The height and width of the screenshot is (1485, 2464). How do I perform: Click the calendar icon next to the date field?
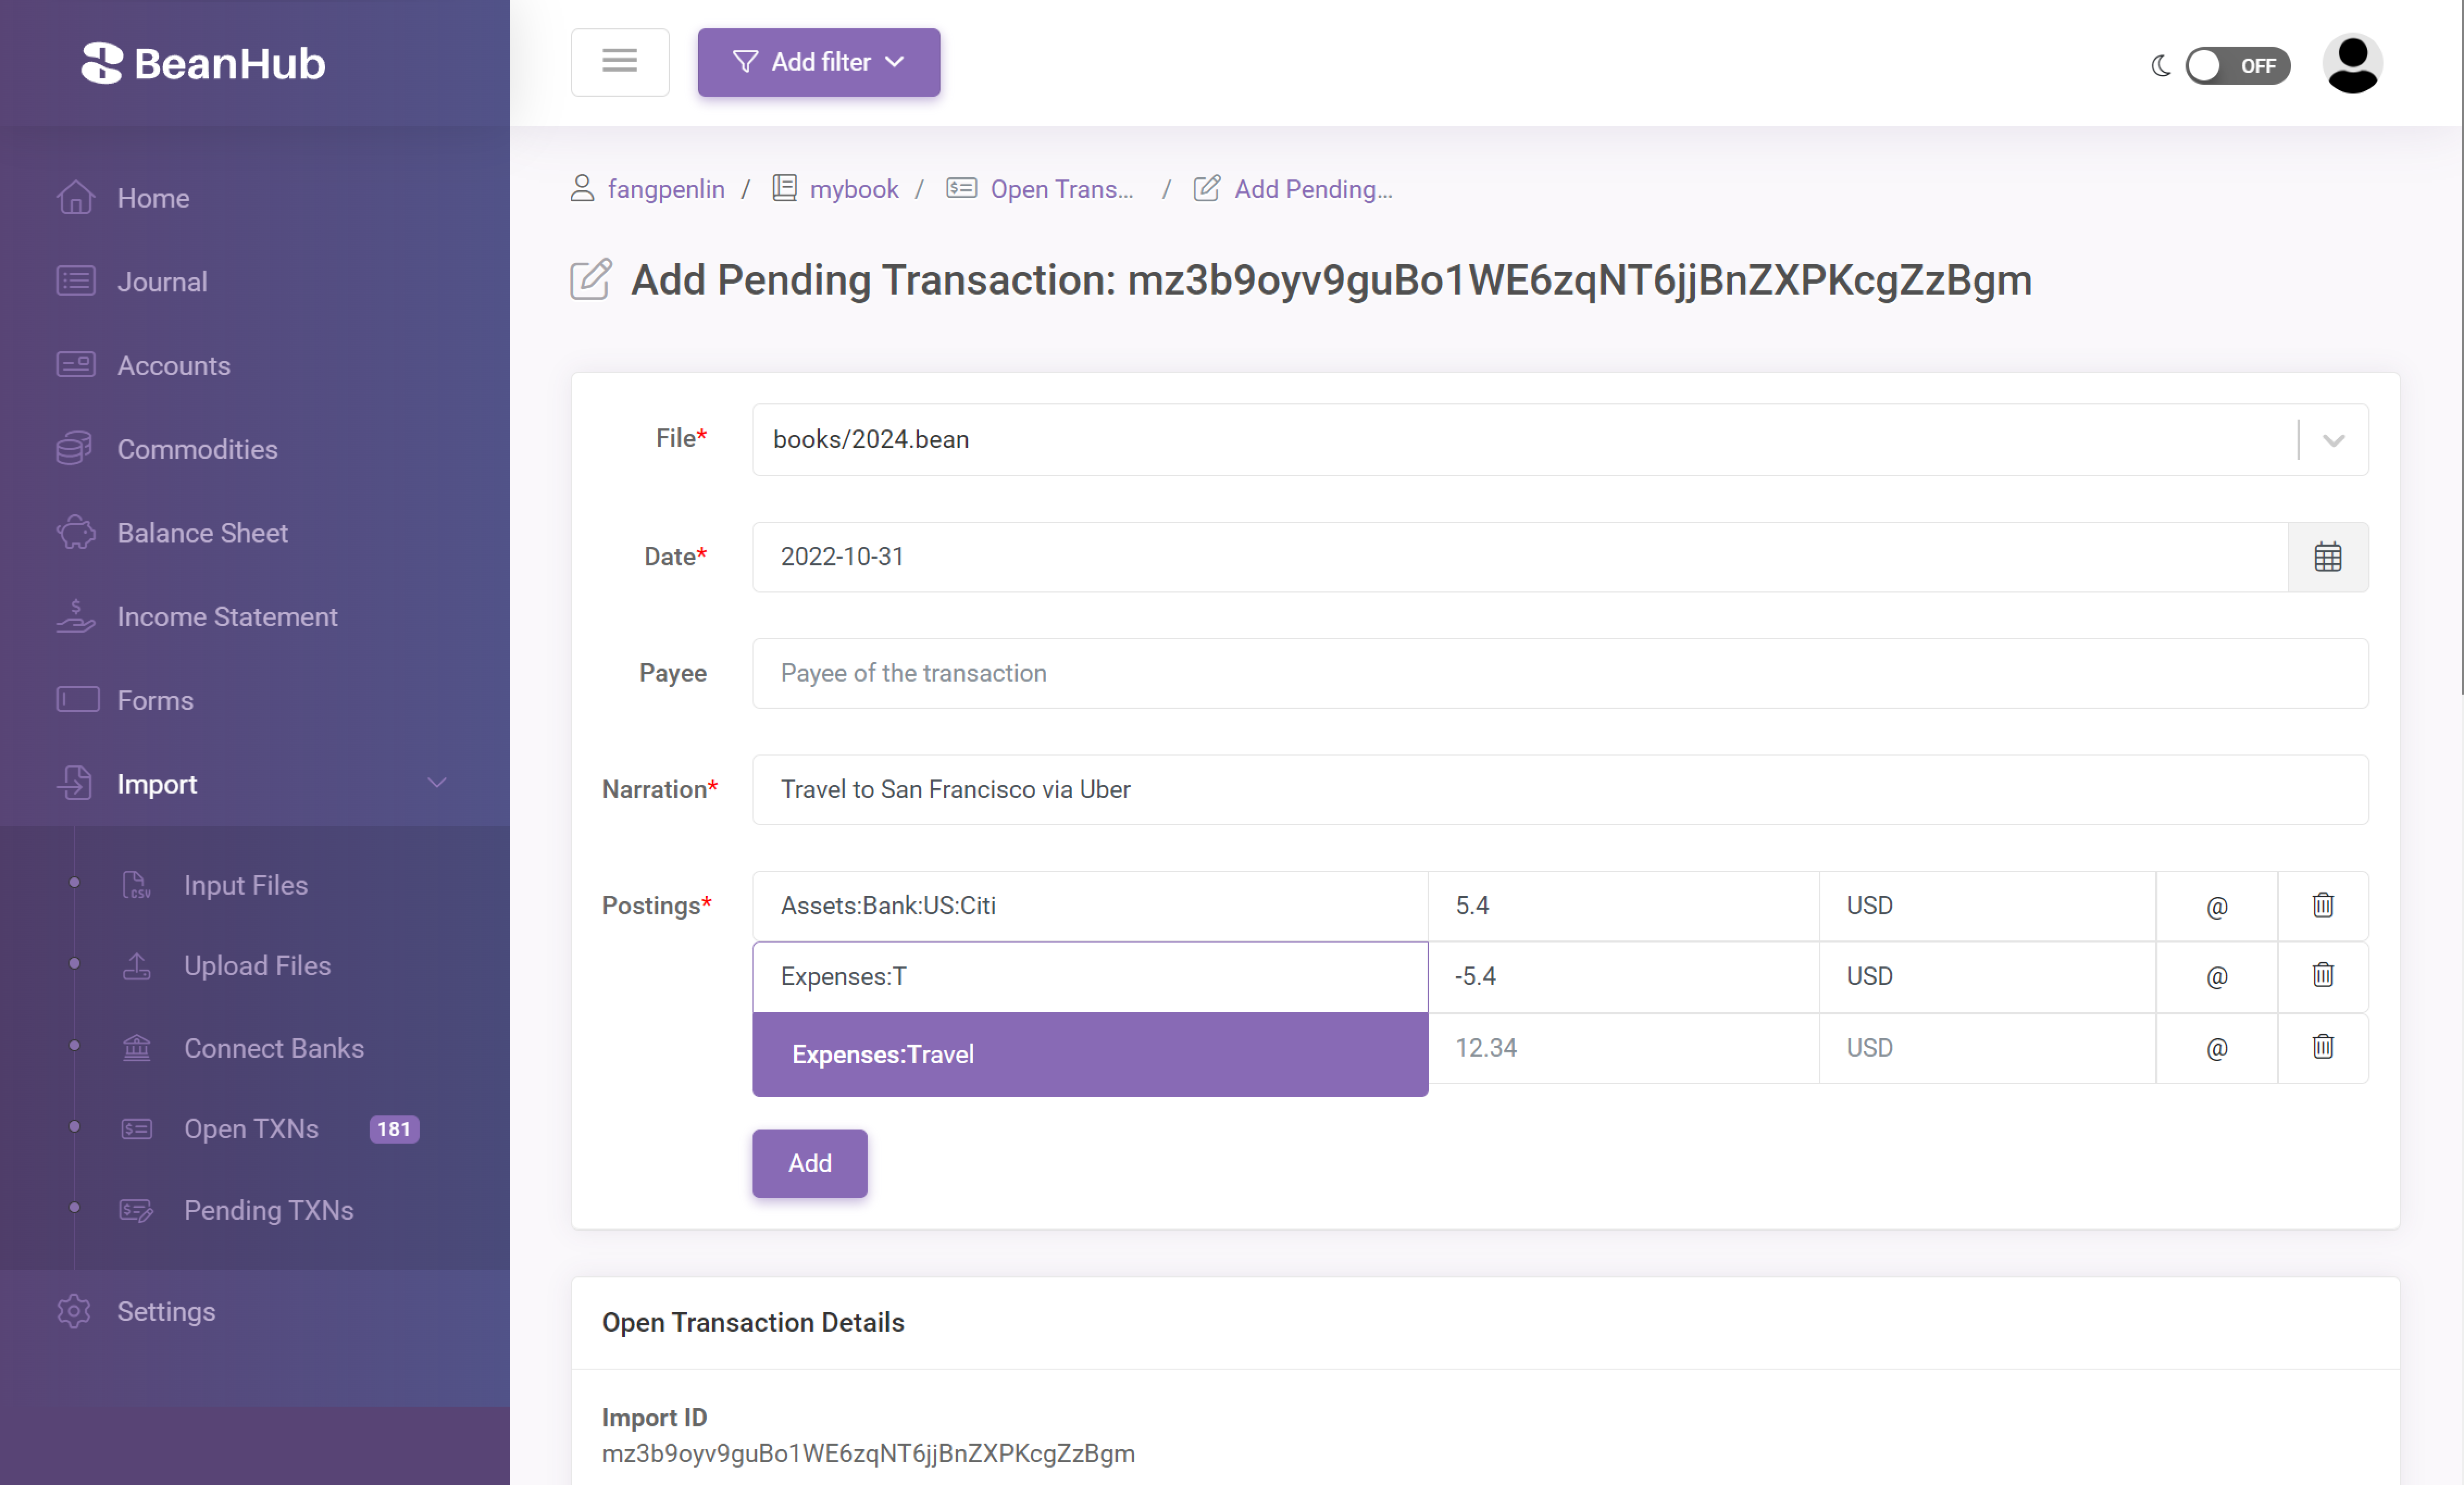[2327, 556]
